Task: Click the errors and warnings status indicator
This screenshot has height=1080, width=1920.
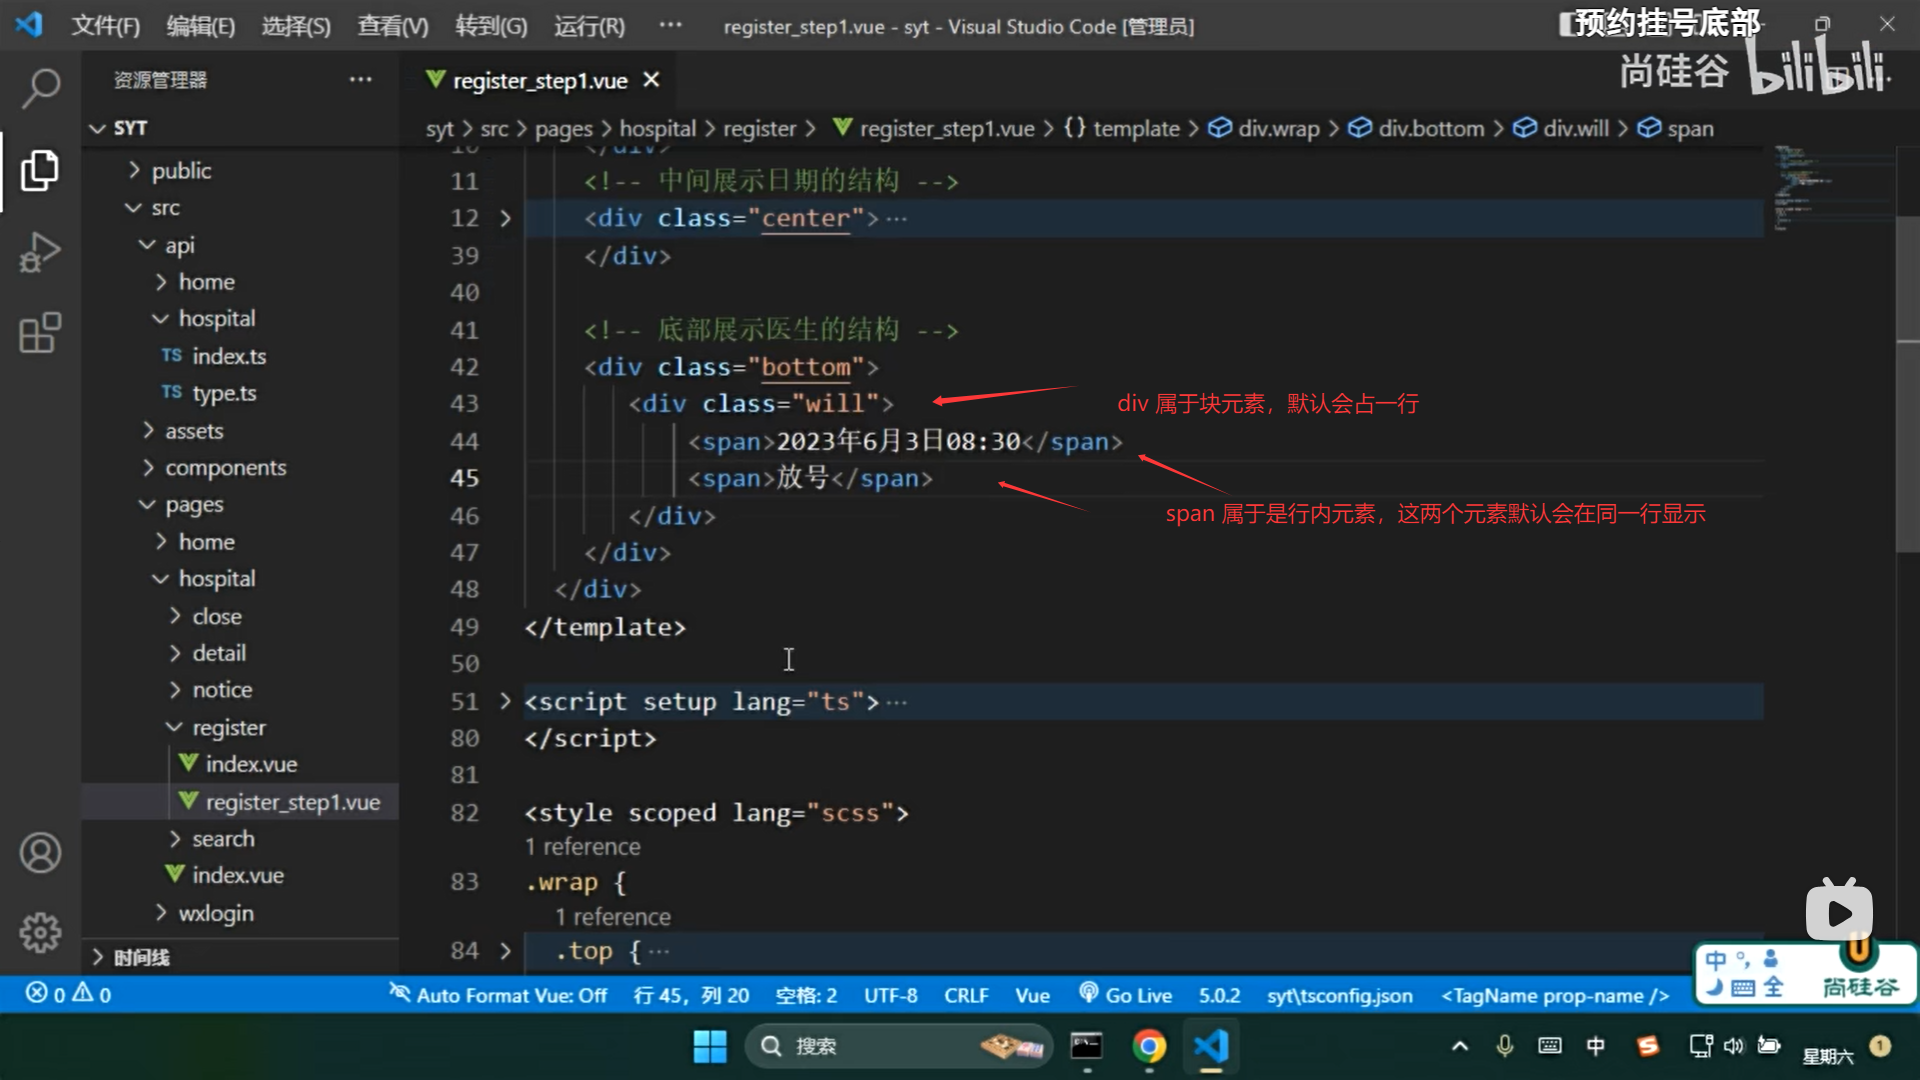Action: pyautogui.click(x=68, y=994)
